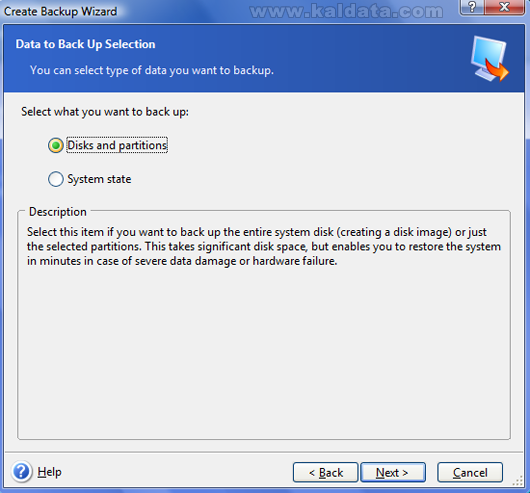Click the System state text label
This screenshot has width=530, height=493.
(99, 179)
